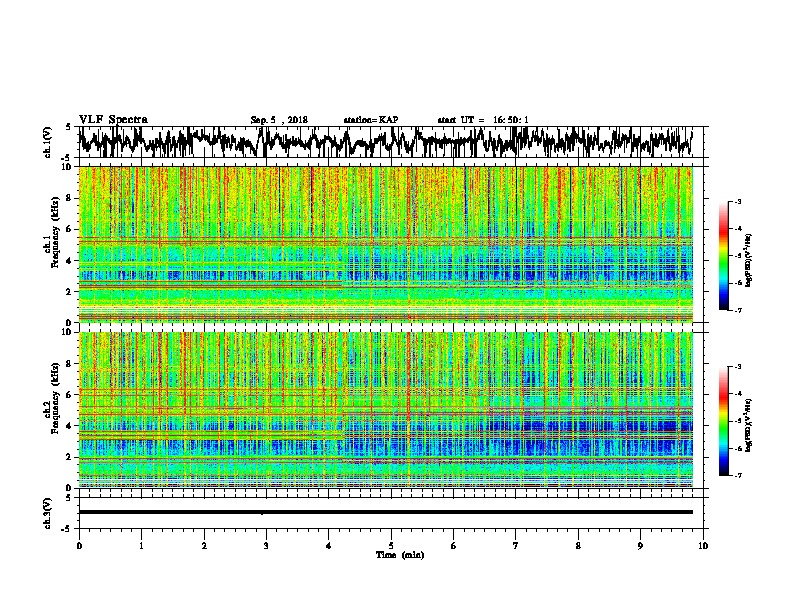The width and height of the screenshot is (792, 612).
Task: Click tick label "6" on the time axis
Action: [454, 546]
